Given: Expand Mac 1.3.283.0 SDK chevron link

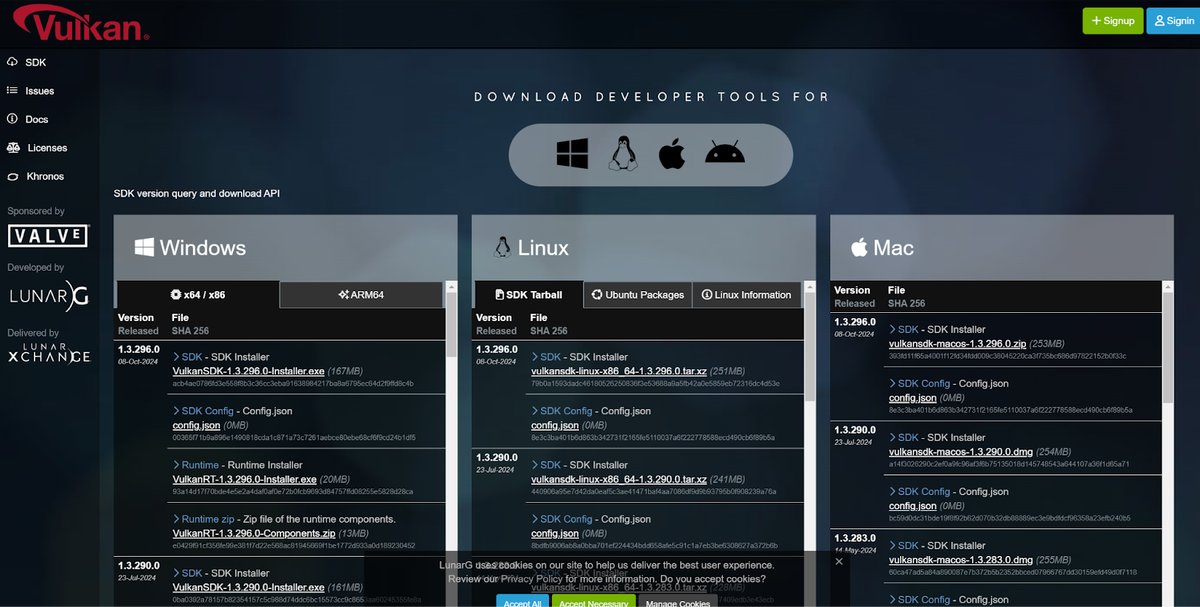Looking at the screenshot, I should pyautogui.click(x=904, y=546).
